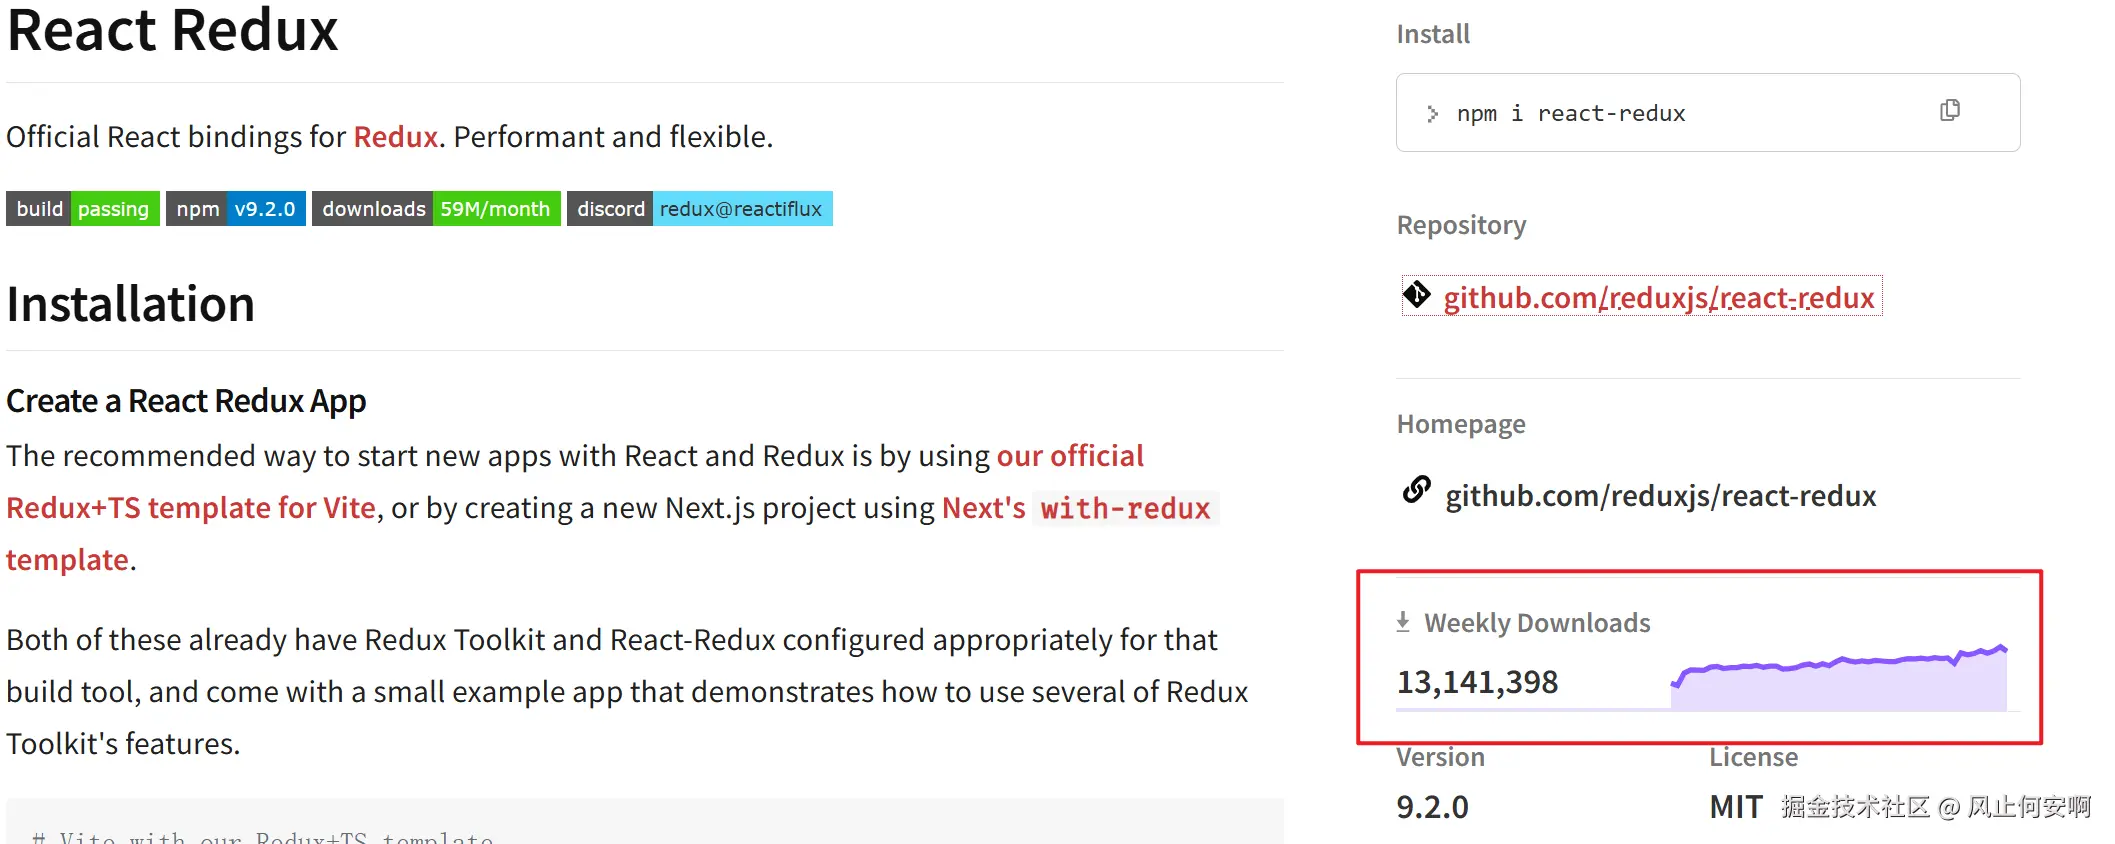Screen dimensions: 2115x844
Task: Open the Redux link in description
Action: coord(396,137)
